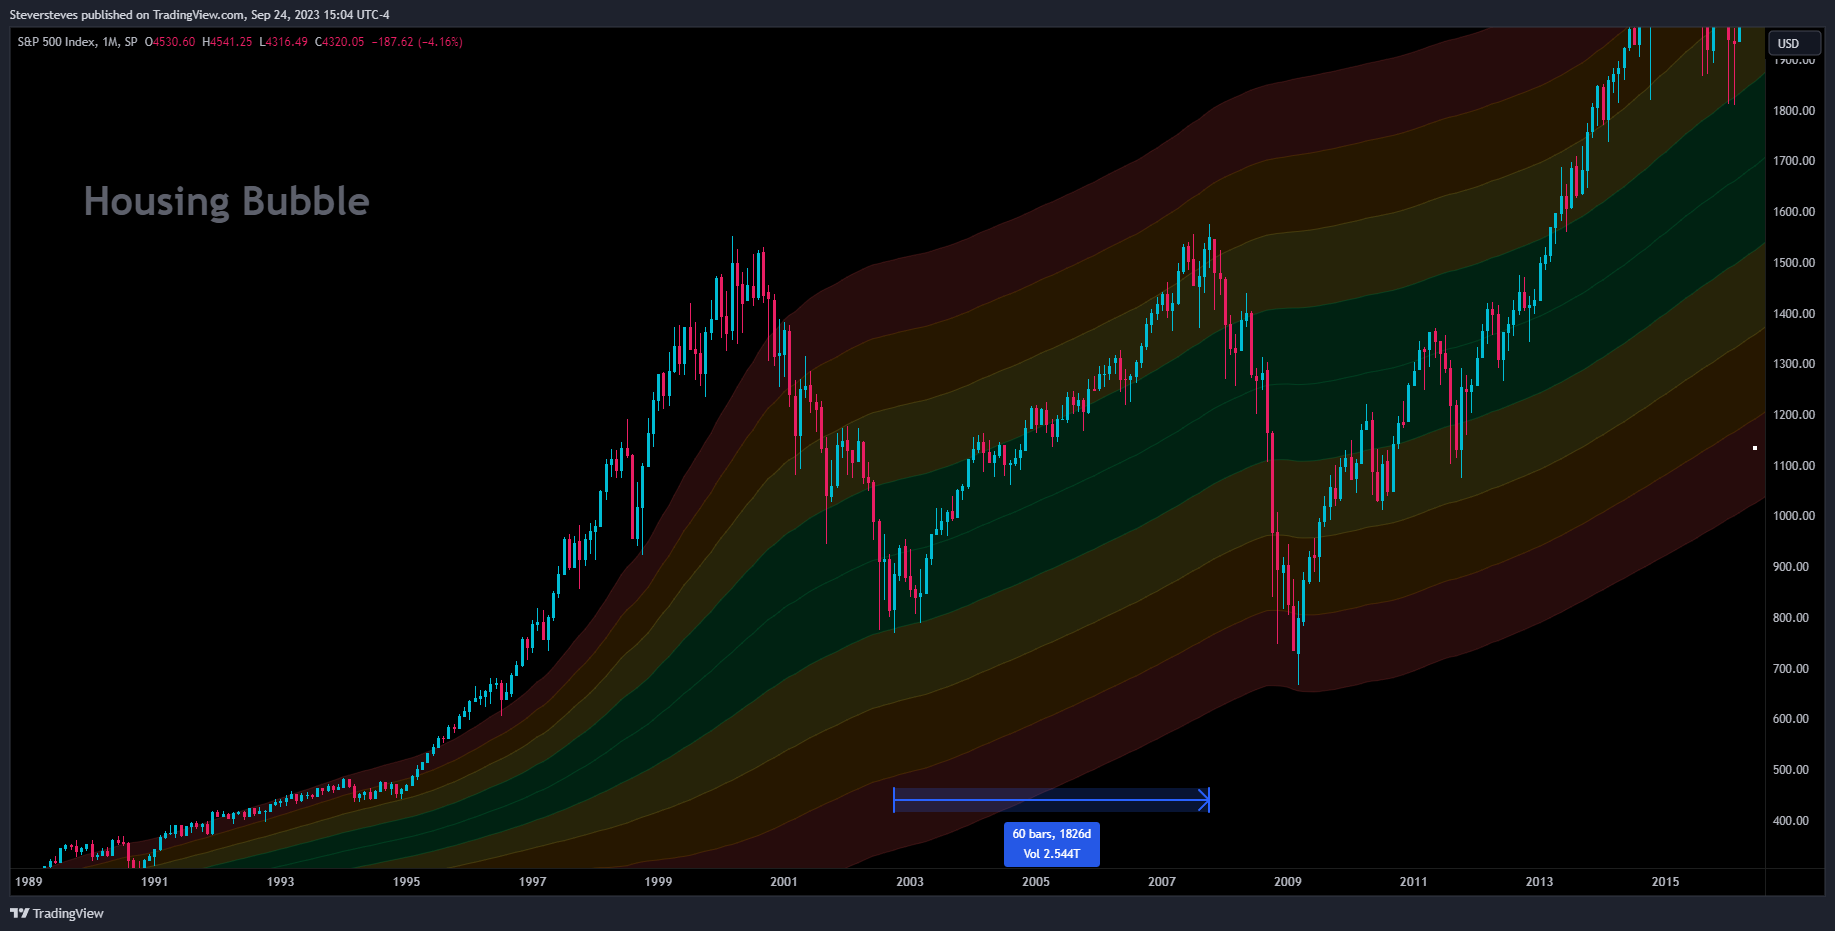This screenshot has height=931, width=1835.
Task: Click the 2007 label on time axis
Action: [x=1162, y=882]
